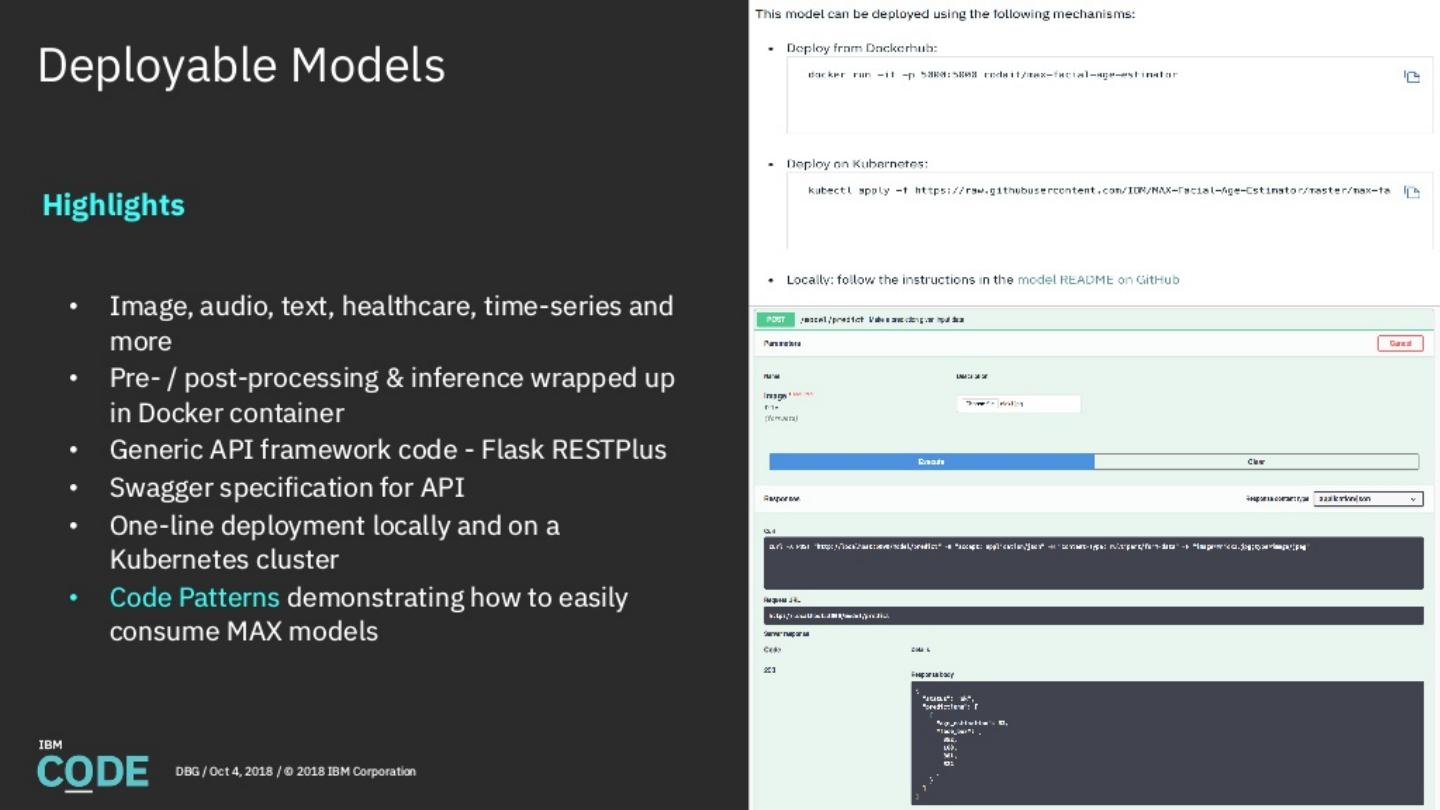Viewport: 1440px width, 810px height.
Task: Click the IBM CODE logo
Action: [x=93, y=766]
